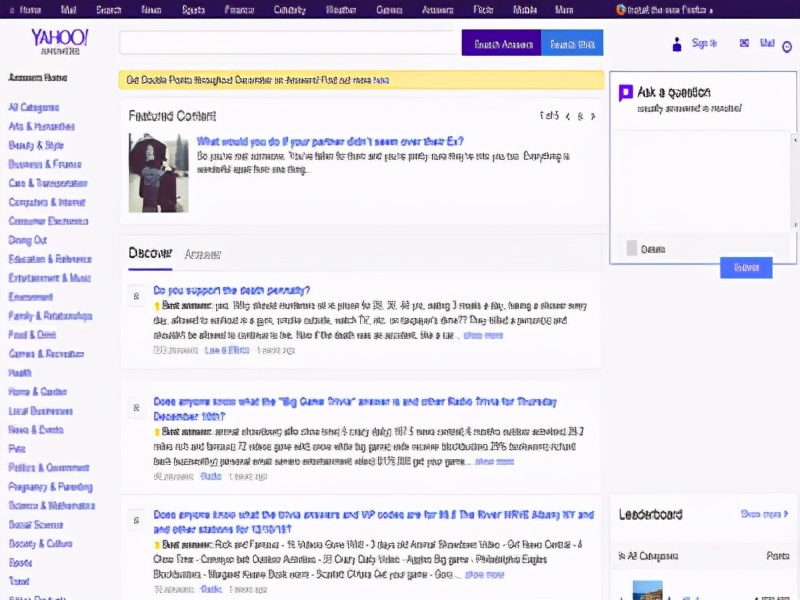Open the Society & Culture category
This screenshot has width=800, height=600.
pyautogui.click(x=40, y=543)
